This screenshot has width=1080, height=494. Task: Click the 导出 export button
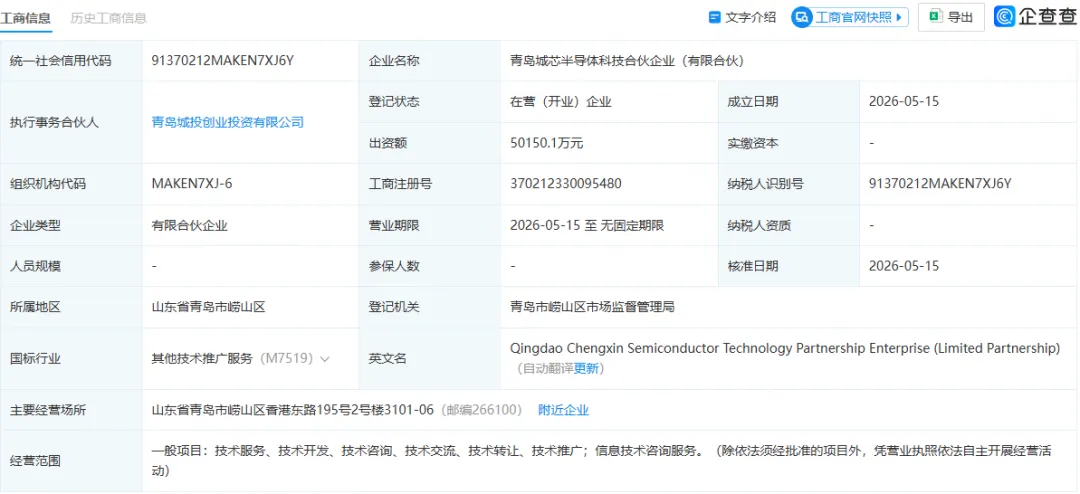click(x=951, y=17)
